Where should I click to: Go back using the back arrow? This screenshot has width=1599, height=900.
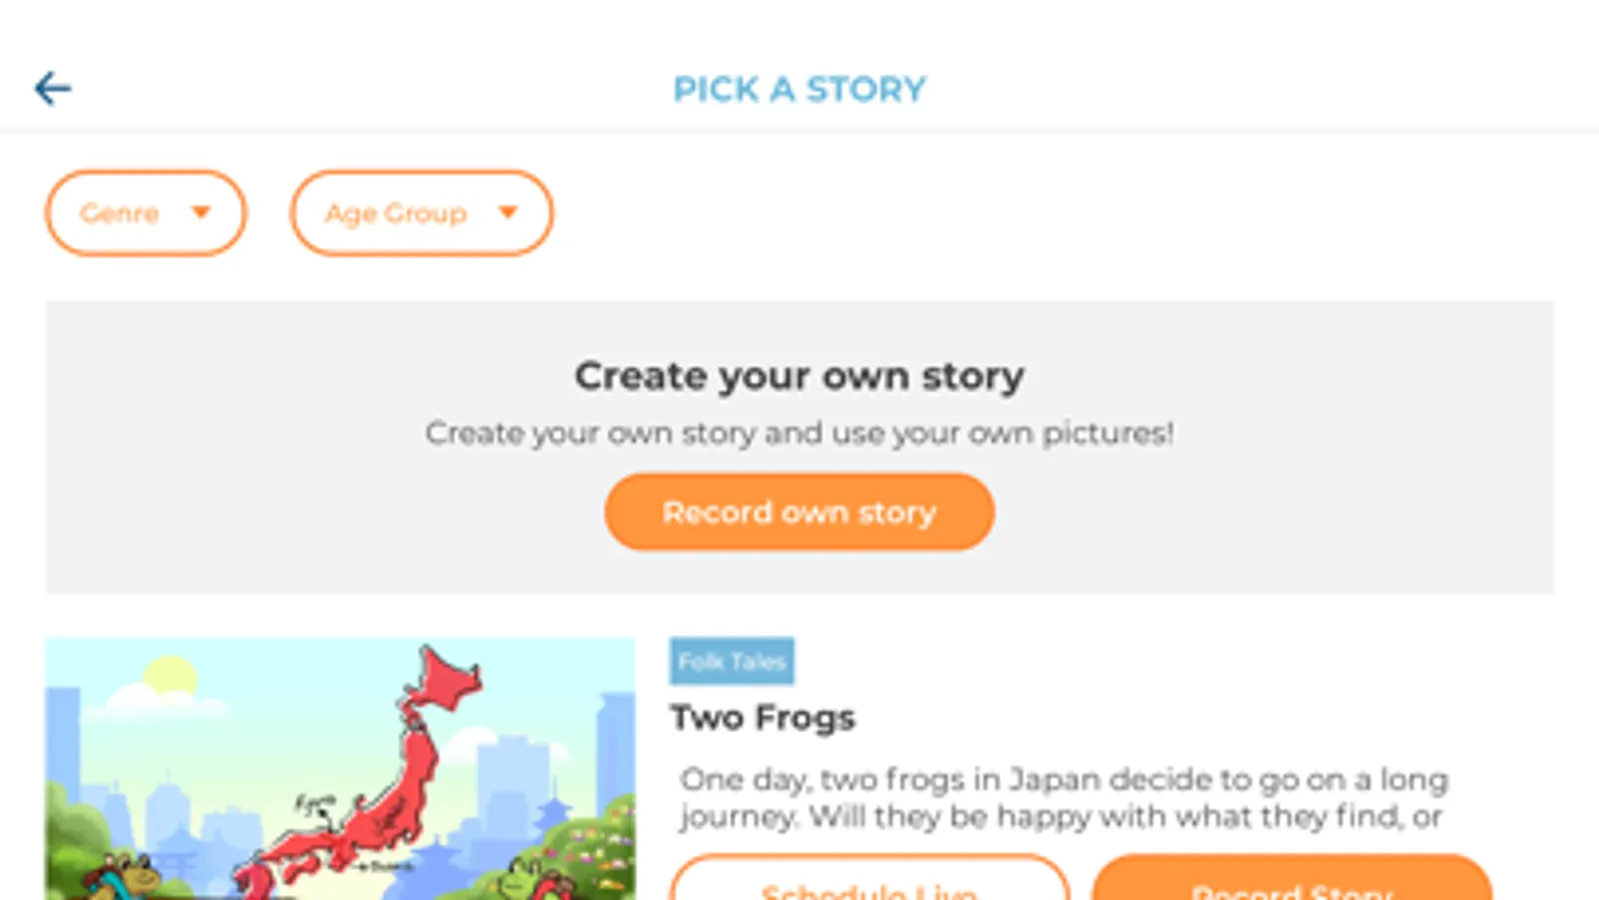tap(52, 89)
